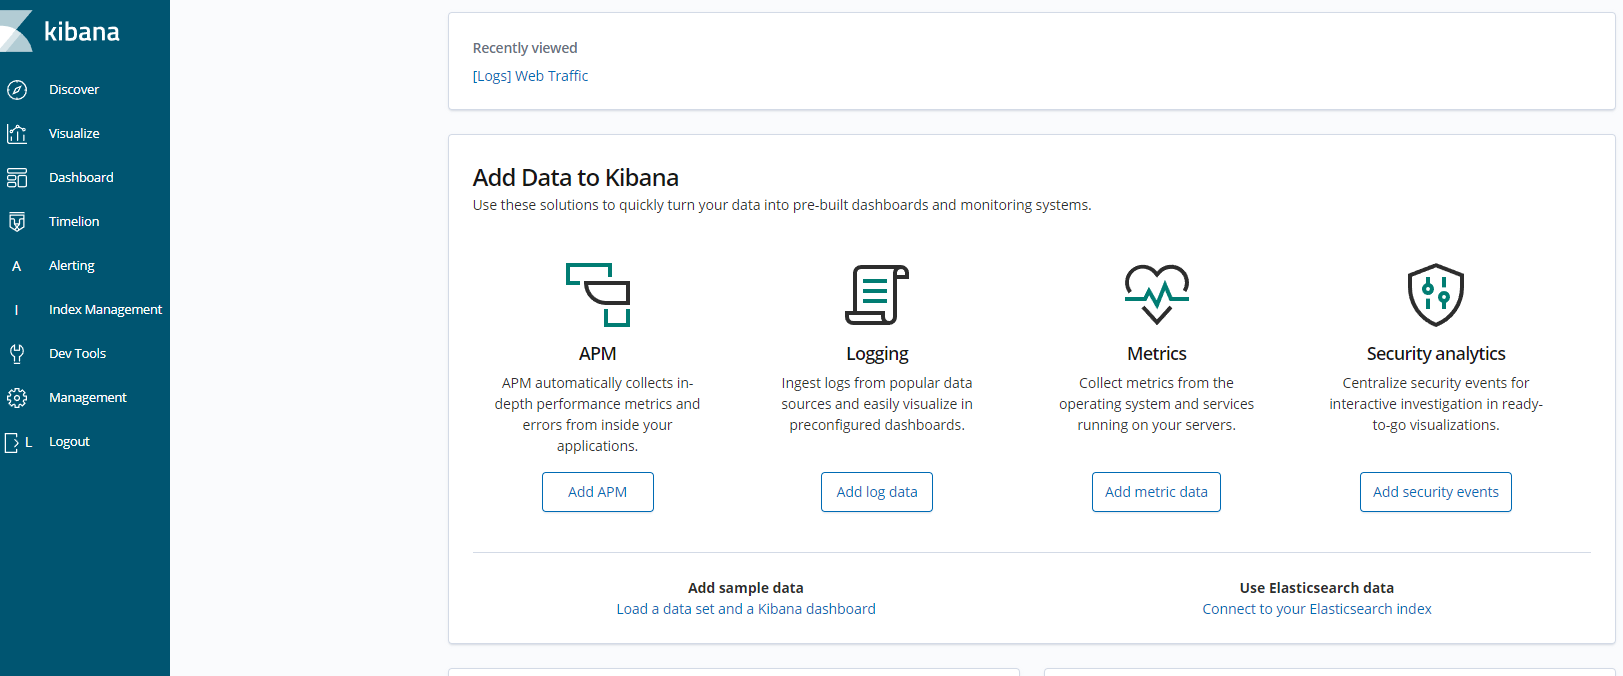The width and height of the screenshot is (1623, 676).
Task: Click the Dashboard layout icon
Action: 17,178
